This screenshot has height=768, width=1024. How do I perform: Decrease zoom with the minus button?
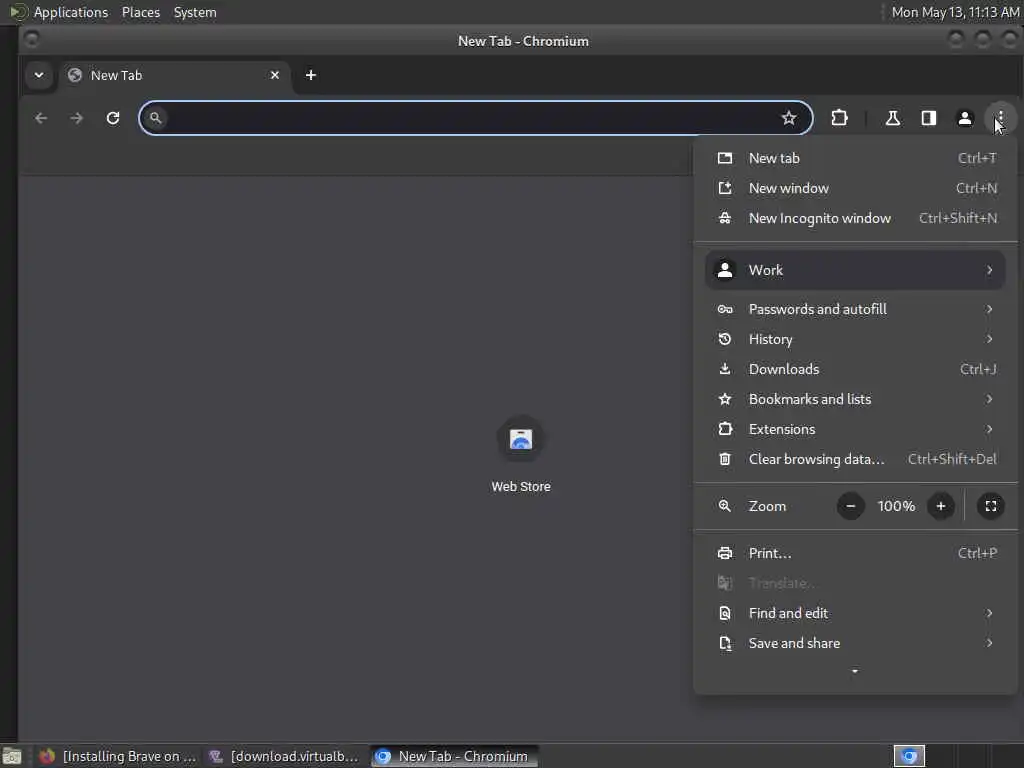click(850, 506)
